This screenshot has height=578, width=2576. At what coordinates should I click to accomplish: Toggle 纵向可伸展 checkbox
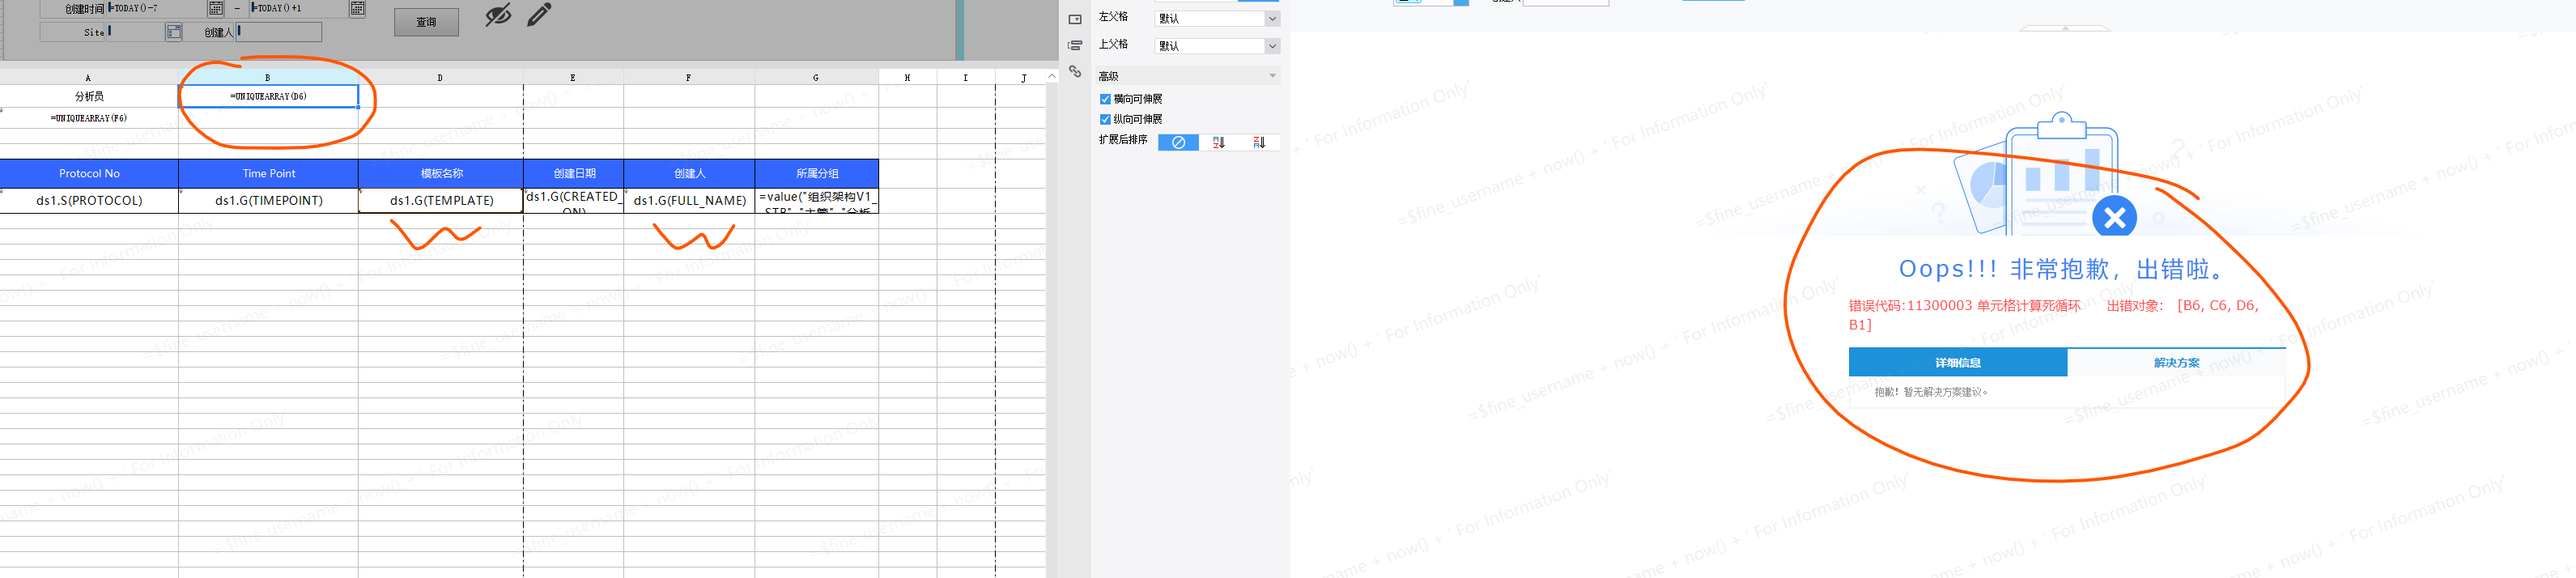[x=1105, y=119]
